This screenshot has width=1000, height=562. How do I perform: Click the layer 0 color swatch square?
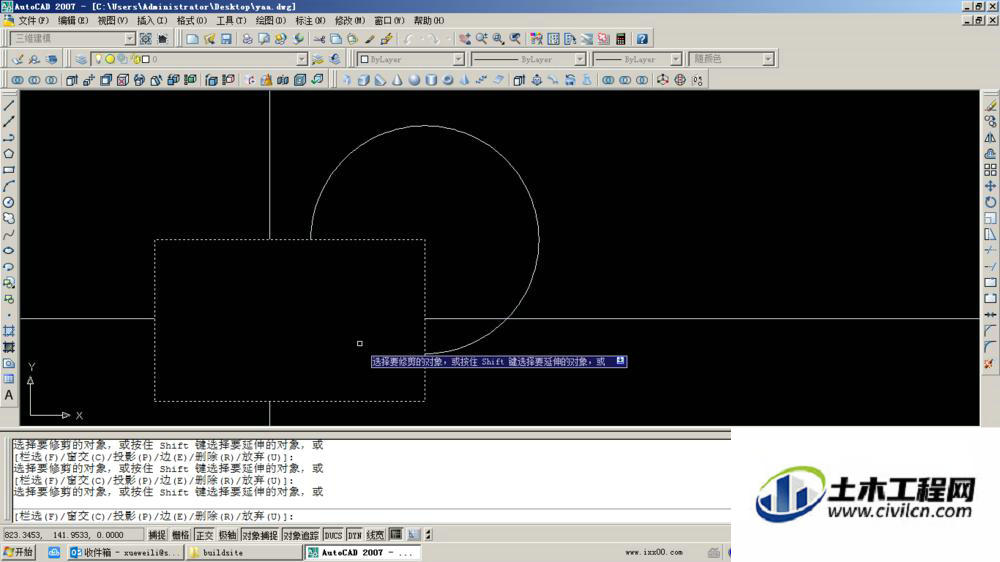pyautogui.click(x=145, y=59)
